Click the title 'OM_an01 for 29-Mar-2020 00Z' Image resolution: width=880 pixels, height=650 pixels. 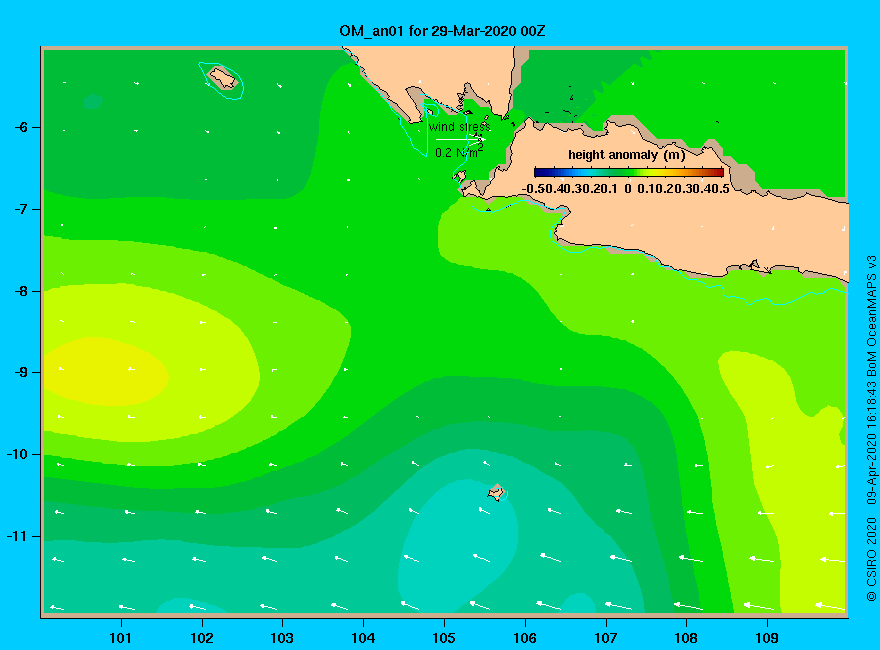point(442,31)
